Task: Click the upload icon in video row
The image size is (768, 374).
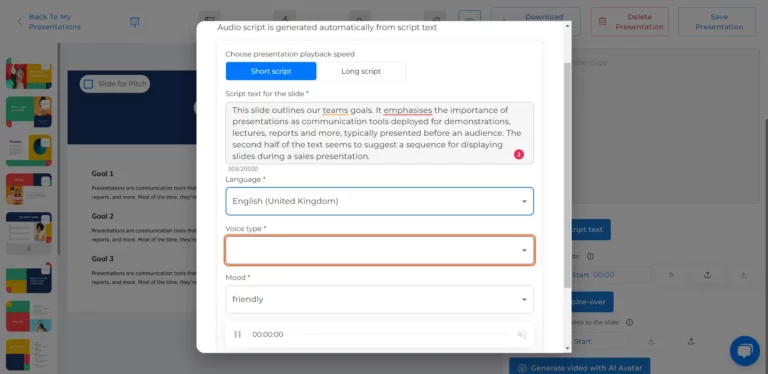Action: tap(691, 341)
